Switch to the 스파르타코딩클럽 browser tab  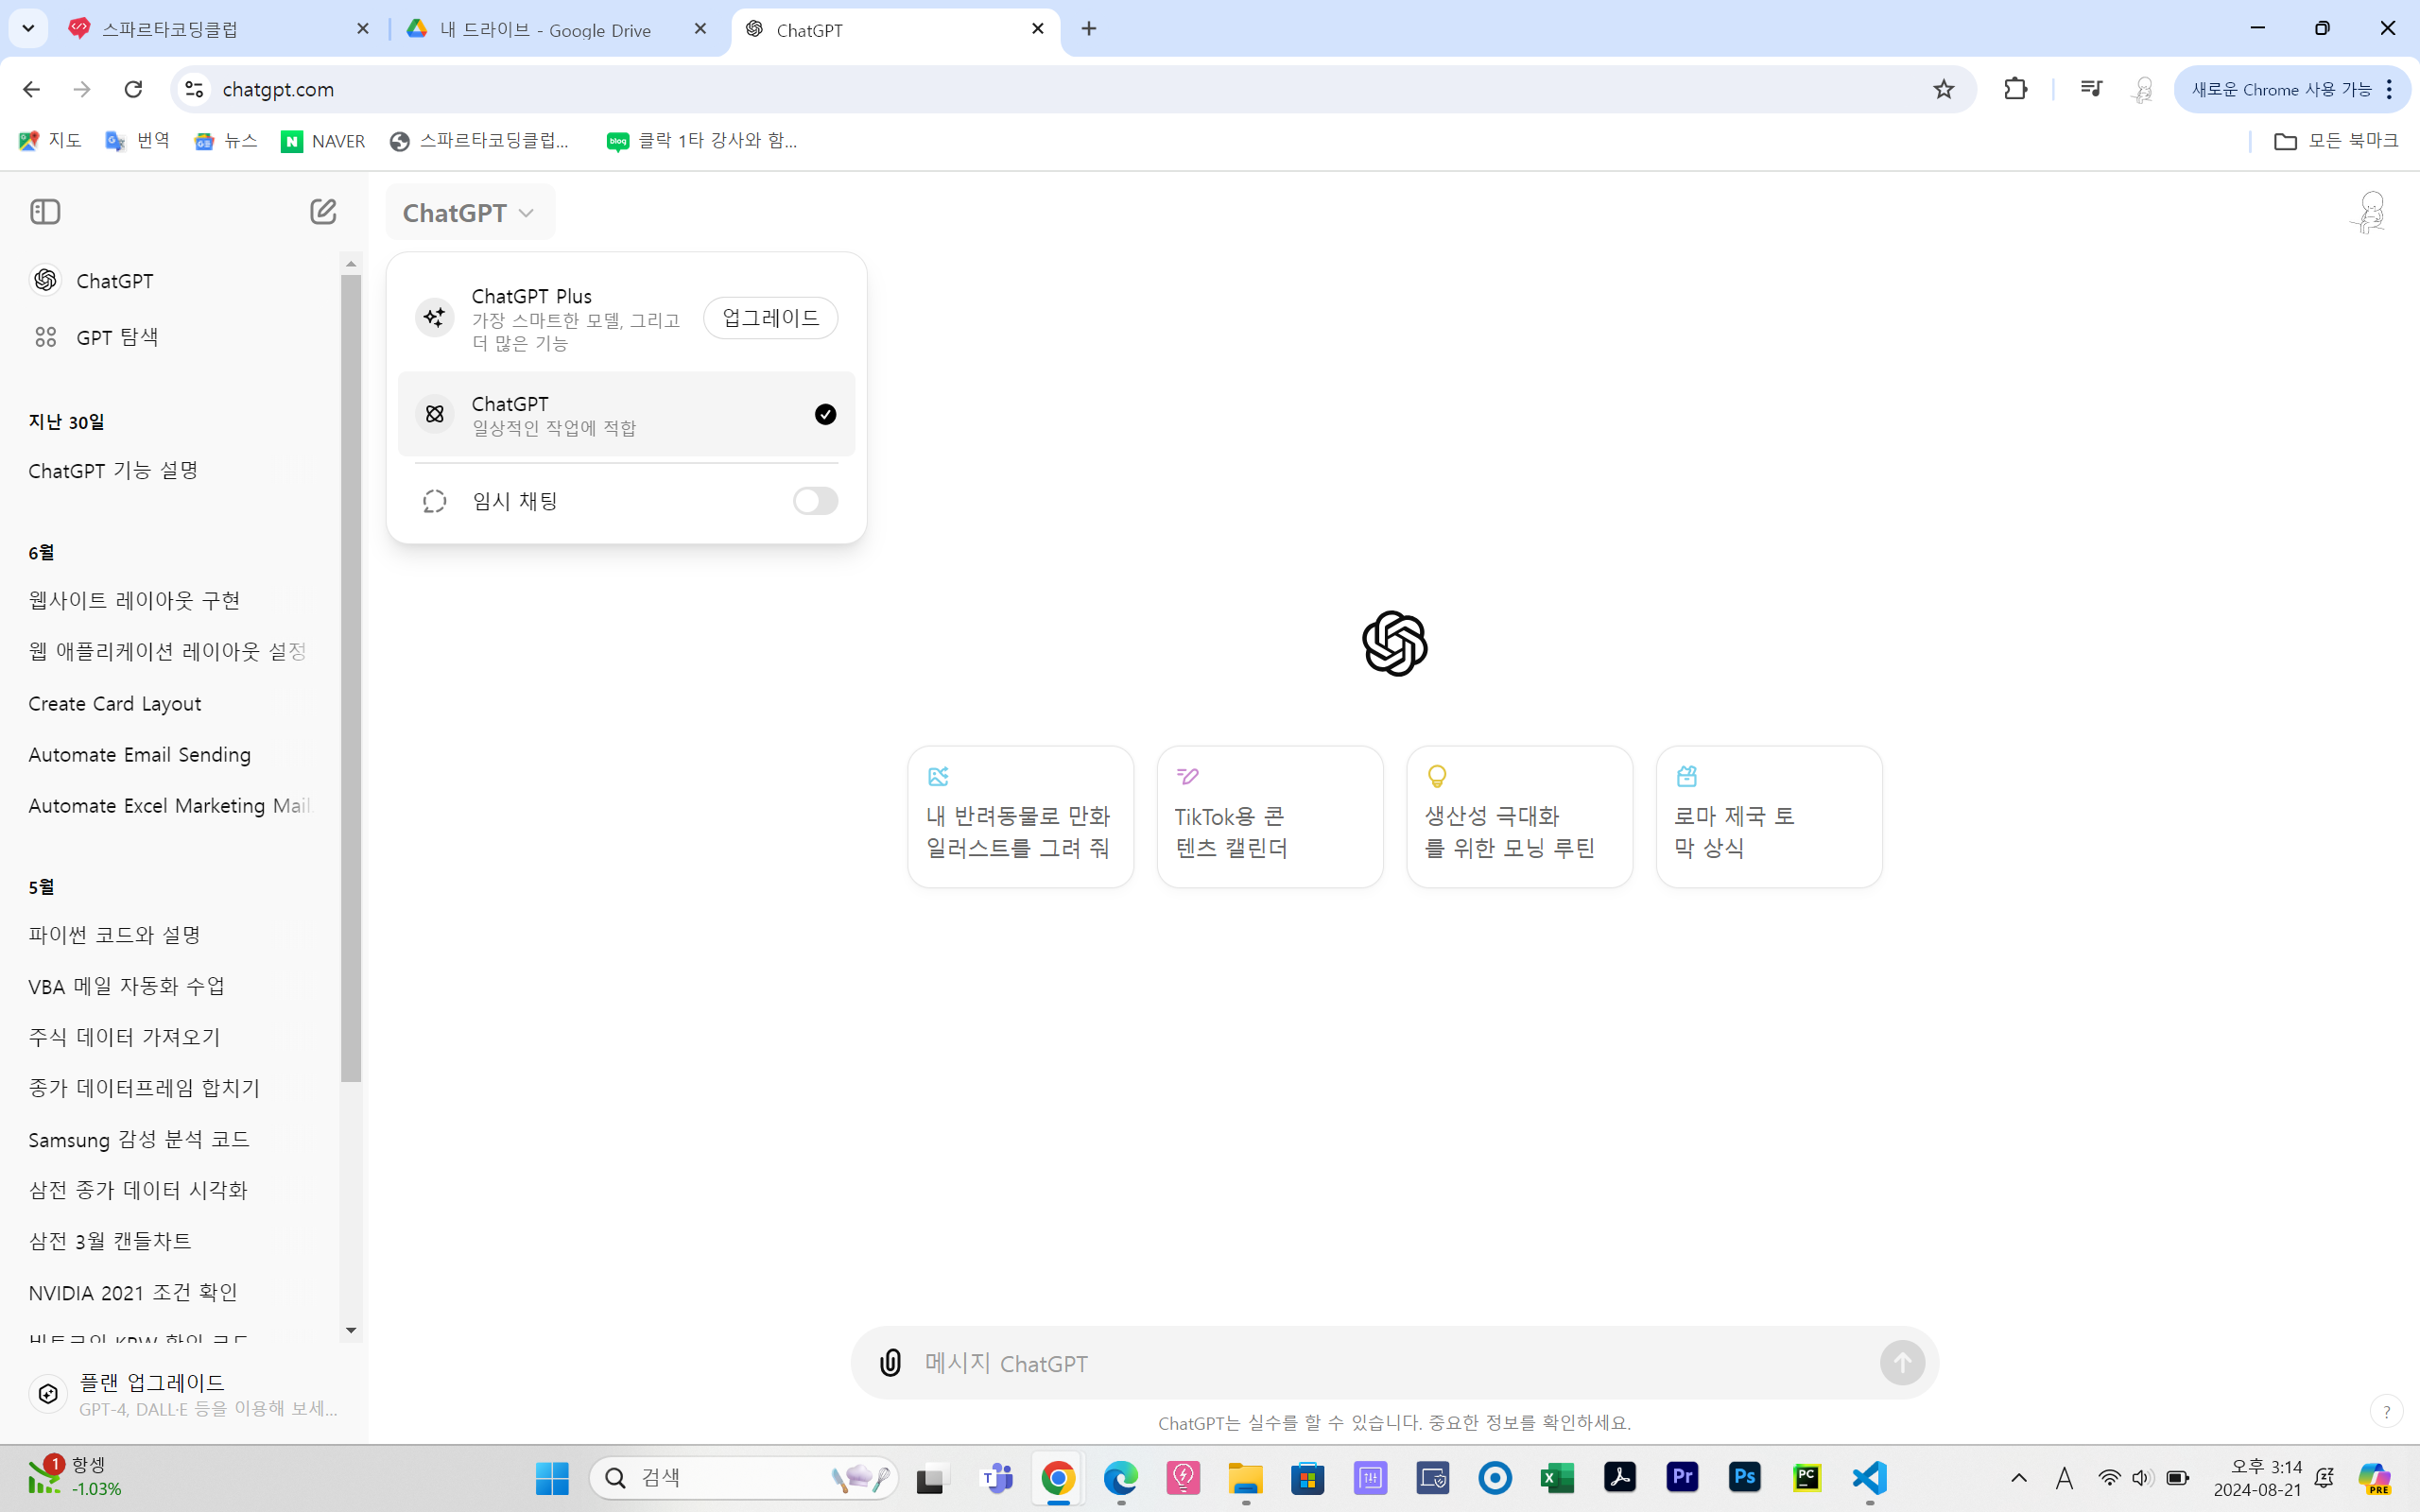point(220,29)
